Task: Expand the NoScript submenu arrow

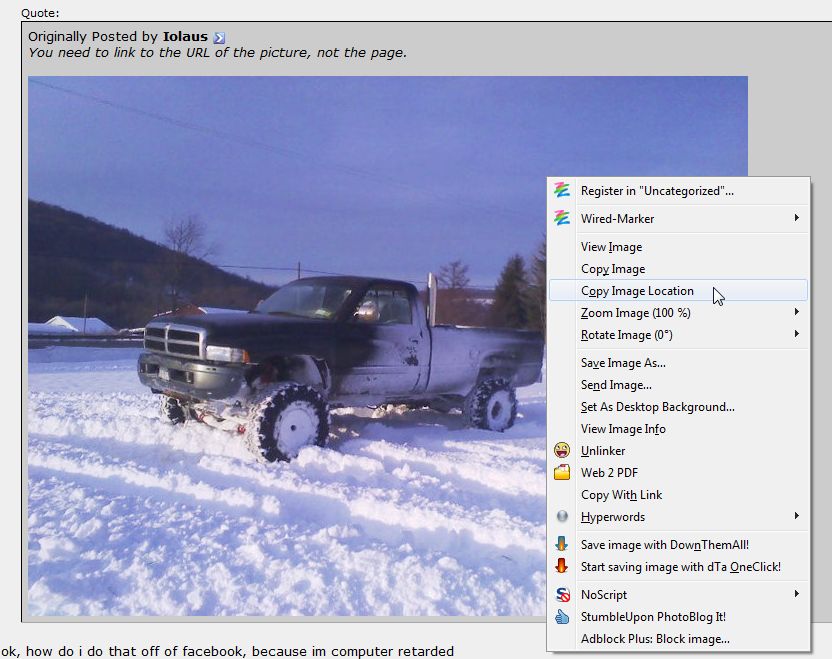Action: (x=796, y=594)
